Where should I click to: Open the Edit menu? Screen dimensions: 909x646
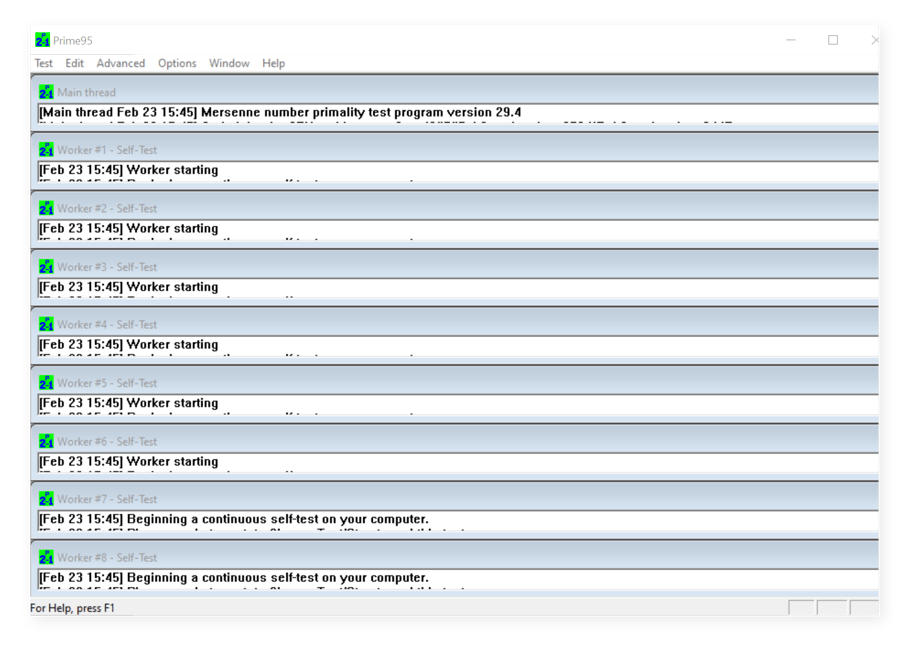(75, 63)
